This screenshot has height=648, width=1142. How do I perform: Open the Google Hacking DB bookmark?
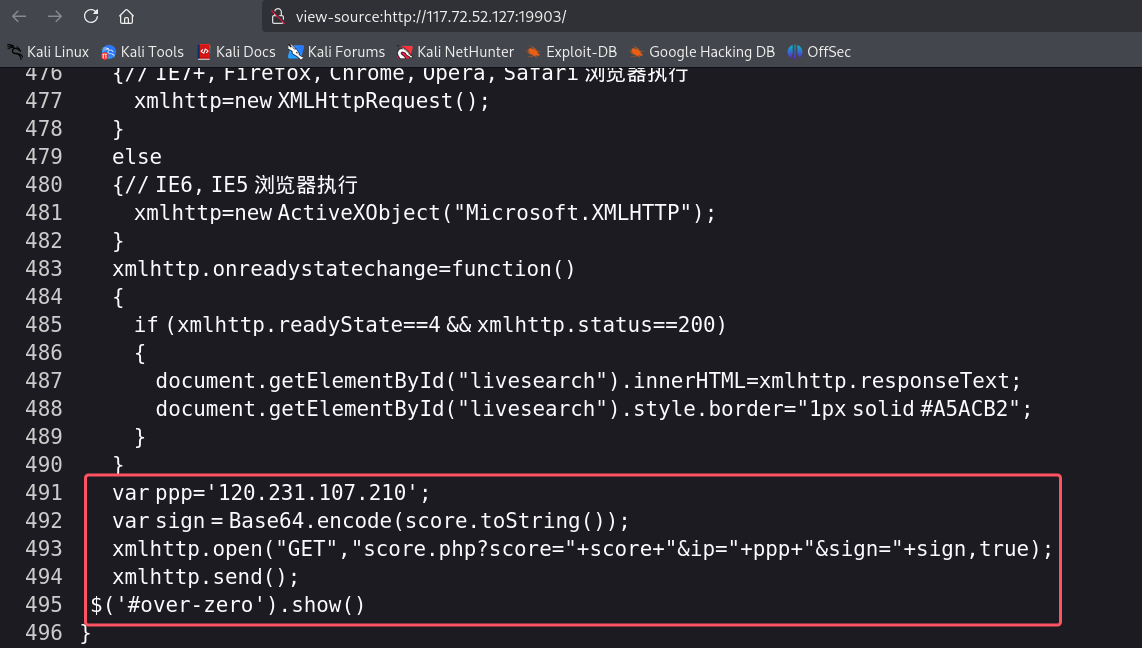(702, 52)
